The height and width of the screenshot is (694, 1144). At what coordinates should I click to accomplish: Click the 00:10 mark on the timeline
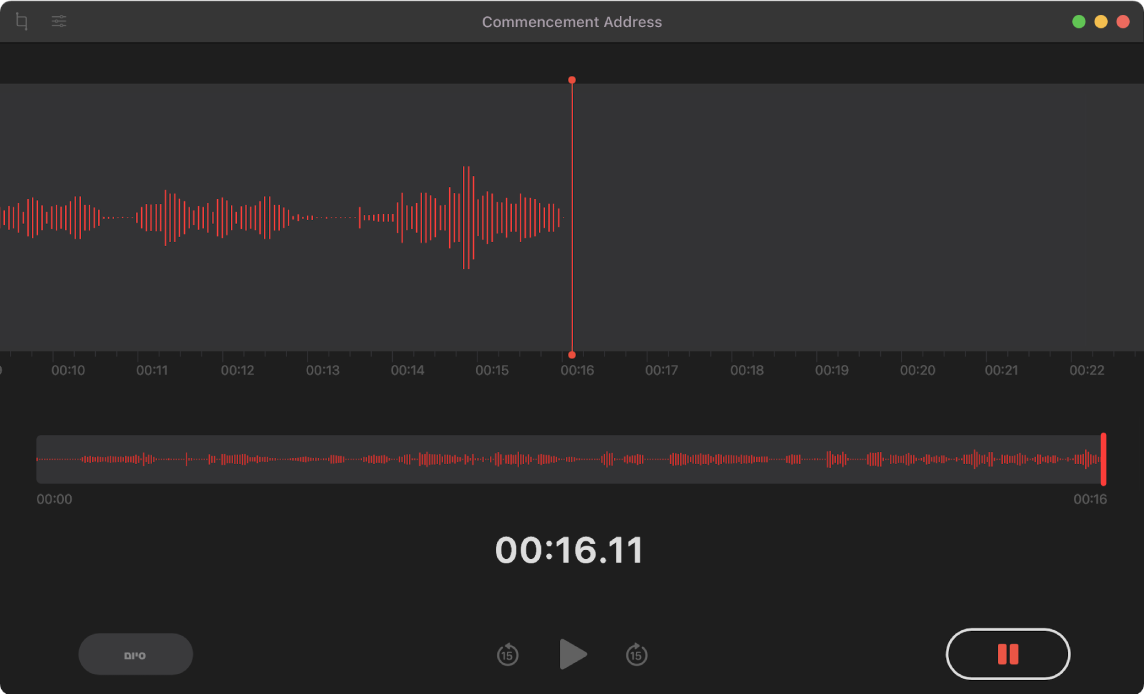tap(68, 370)
